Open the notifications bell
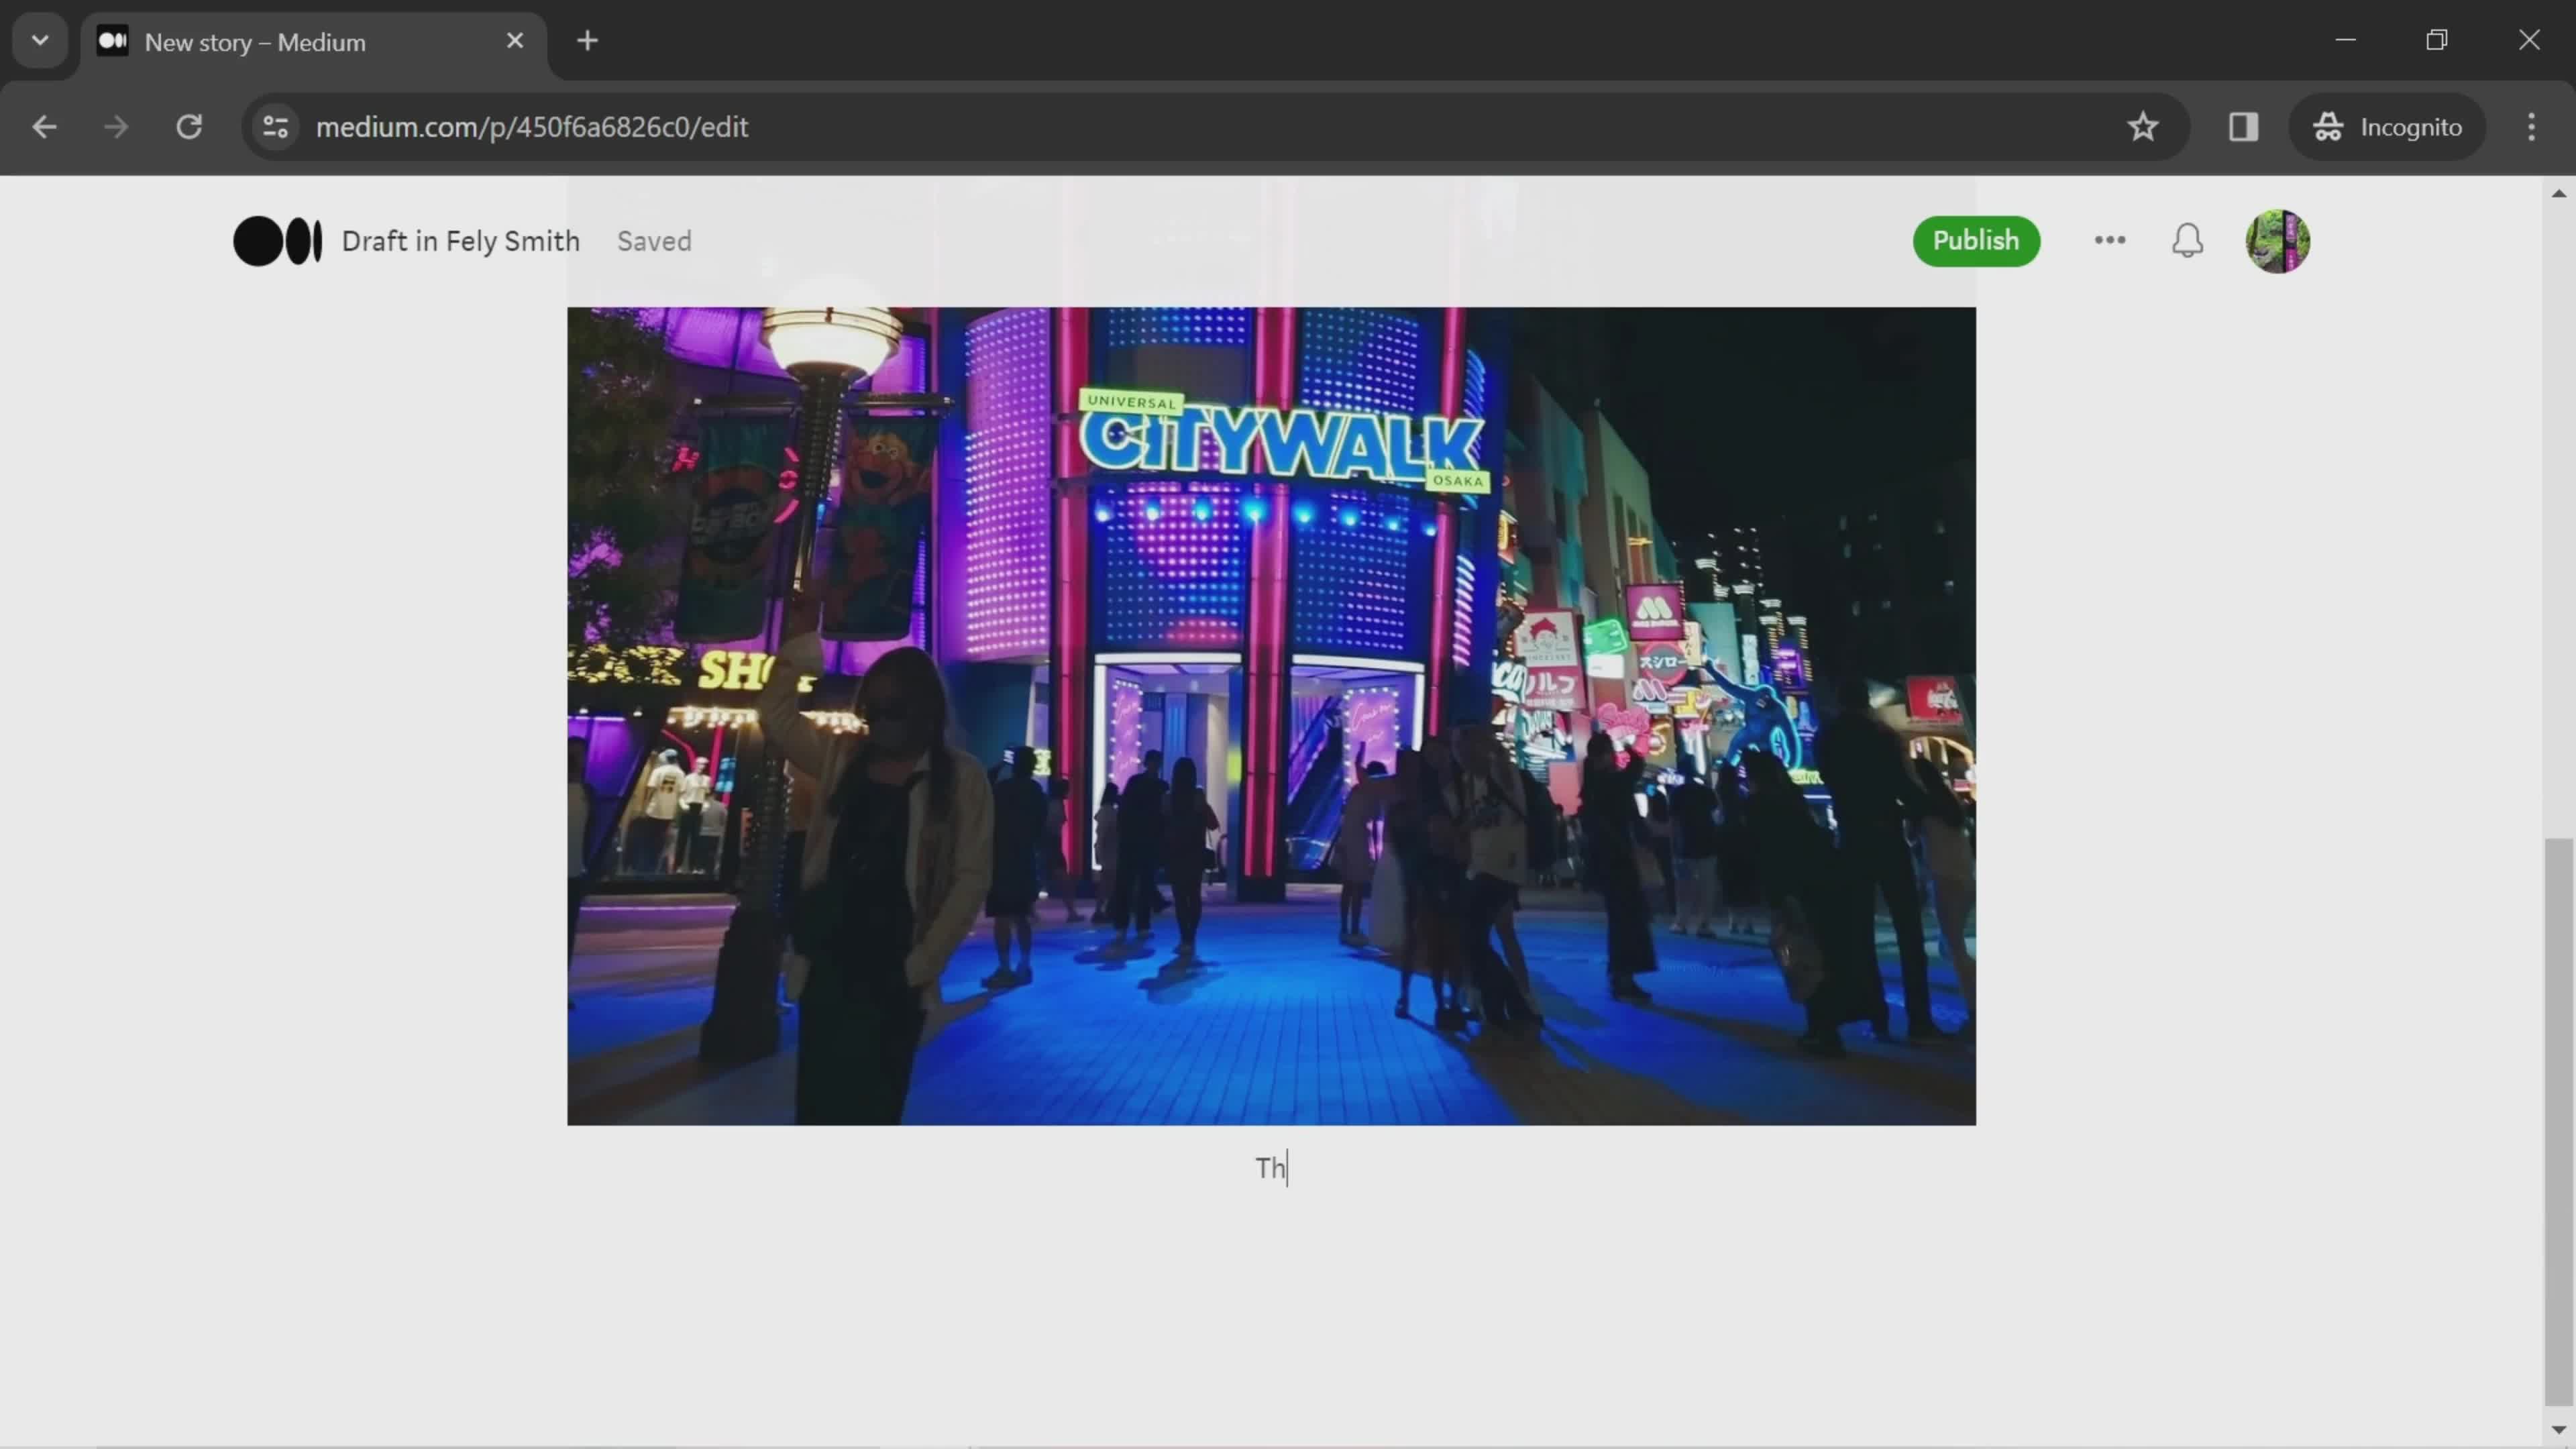The width and height of the screenshot is (2576, 1449). pyautogui.click(x=2187, y=240)
